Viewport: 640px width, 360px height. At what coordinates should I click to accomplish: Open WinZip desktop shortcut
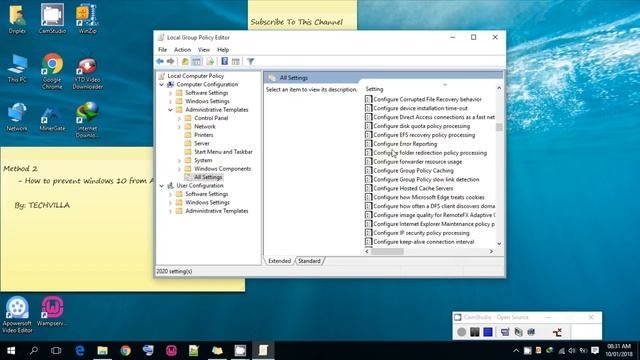click(87, 19)
